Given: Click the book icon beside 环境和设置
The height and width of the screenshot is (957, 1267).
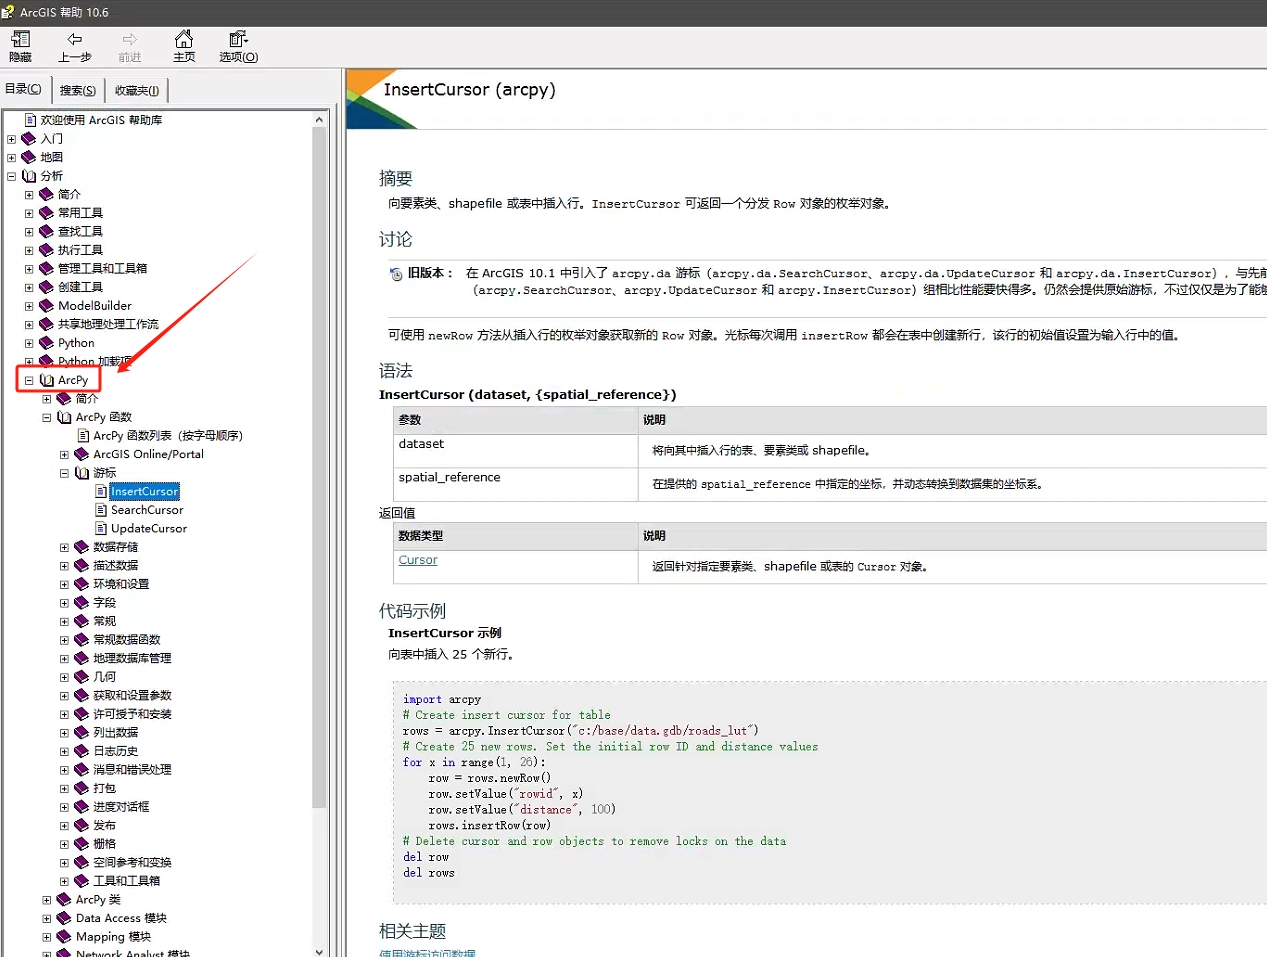Looking at the screenshot, I should pos(82,584).
